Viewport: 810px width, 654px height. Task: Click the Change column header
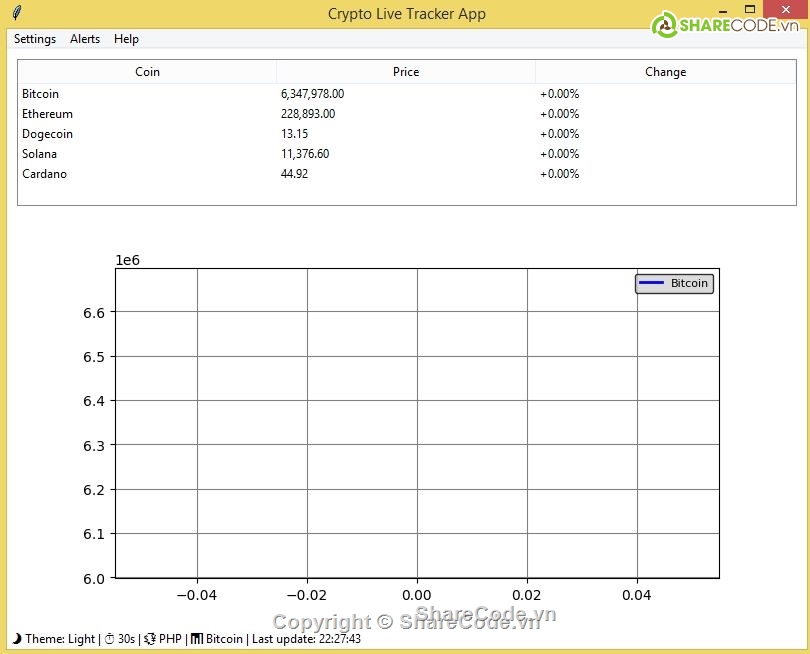point(665,72)
